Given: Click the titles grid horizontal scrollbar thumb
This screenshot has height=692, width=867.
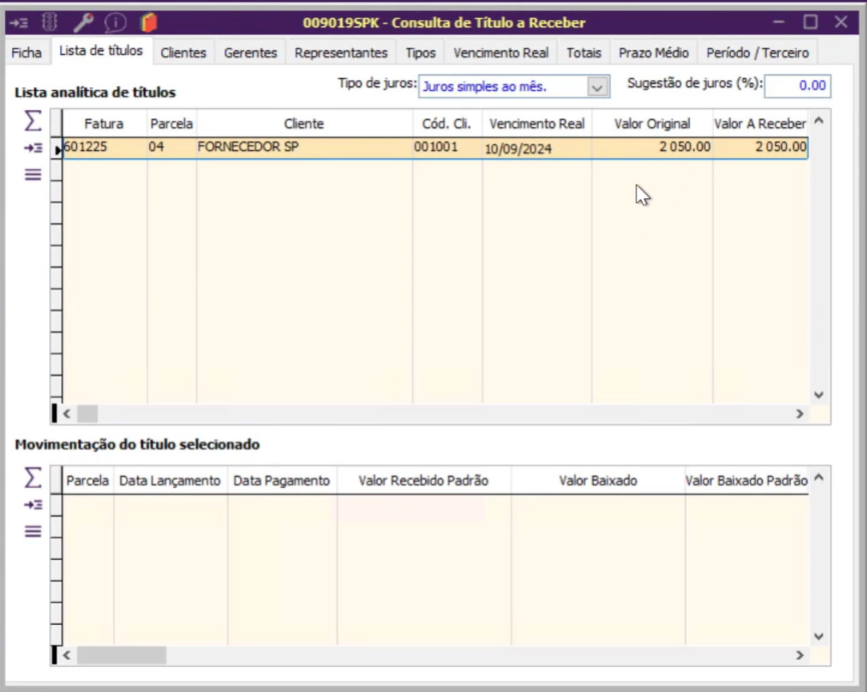Looking at the screenshot, I should (x=87, y=413).
